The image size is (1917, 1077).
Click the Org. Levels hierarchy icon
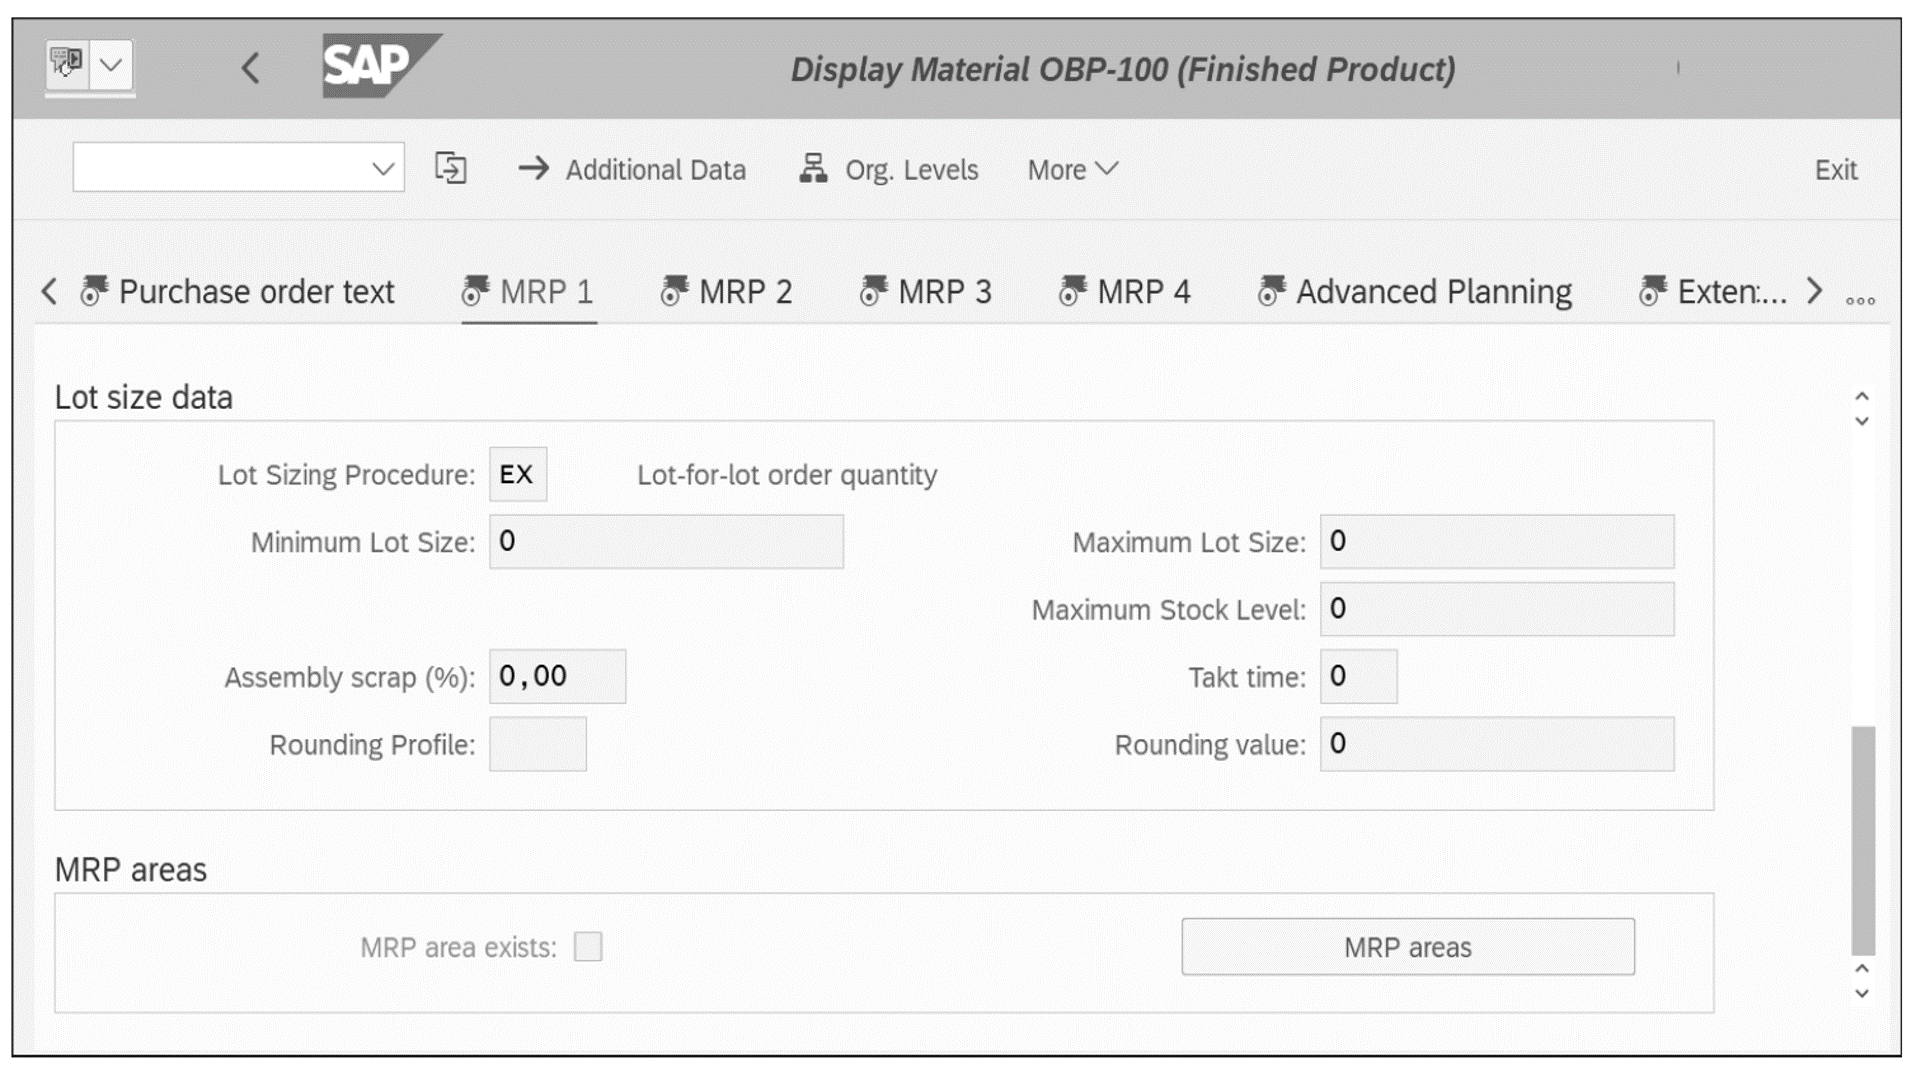tap(812, 170)
